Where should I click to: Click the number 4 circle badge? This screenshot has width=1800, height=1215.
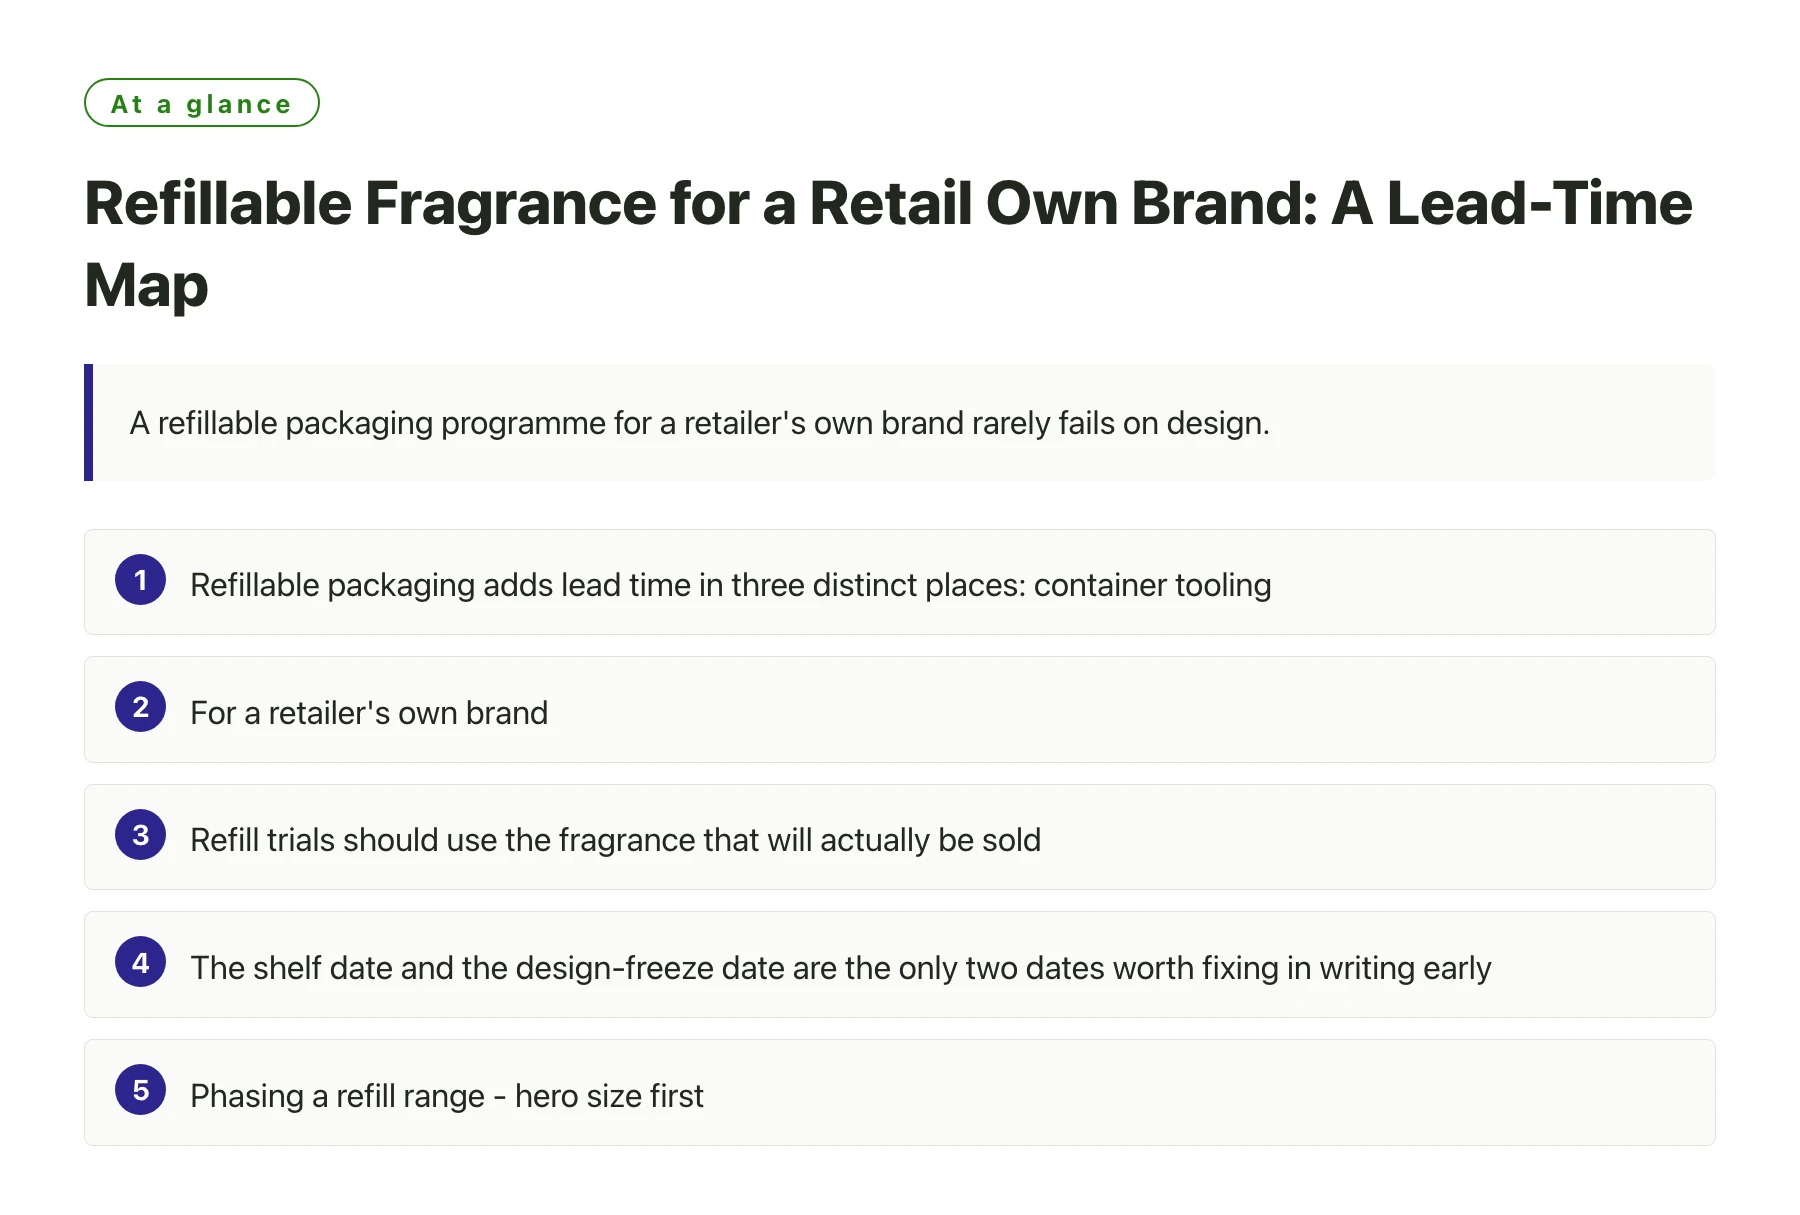pos(140,962)
